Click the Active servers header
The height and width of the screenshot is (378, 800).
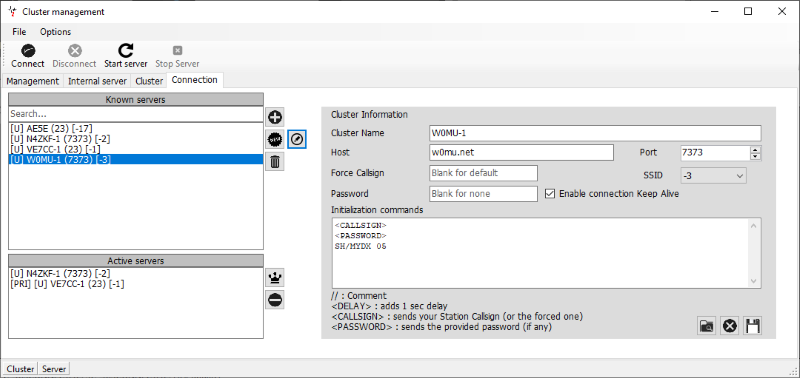pyautogui.click(x=136, y=261)
